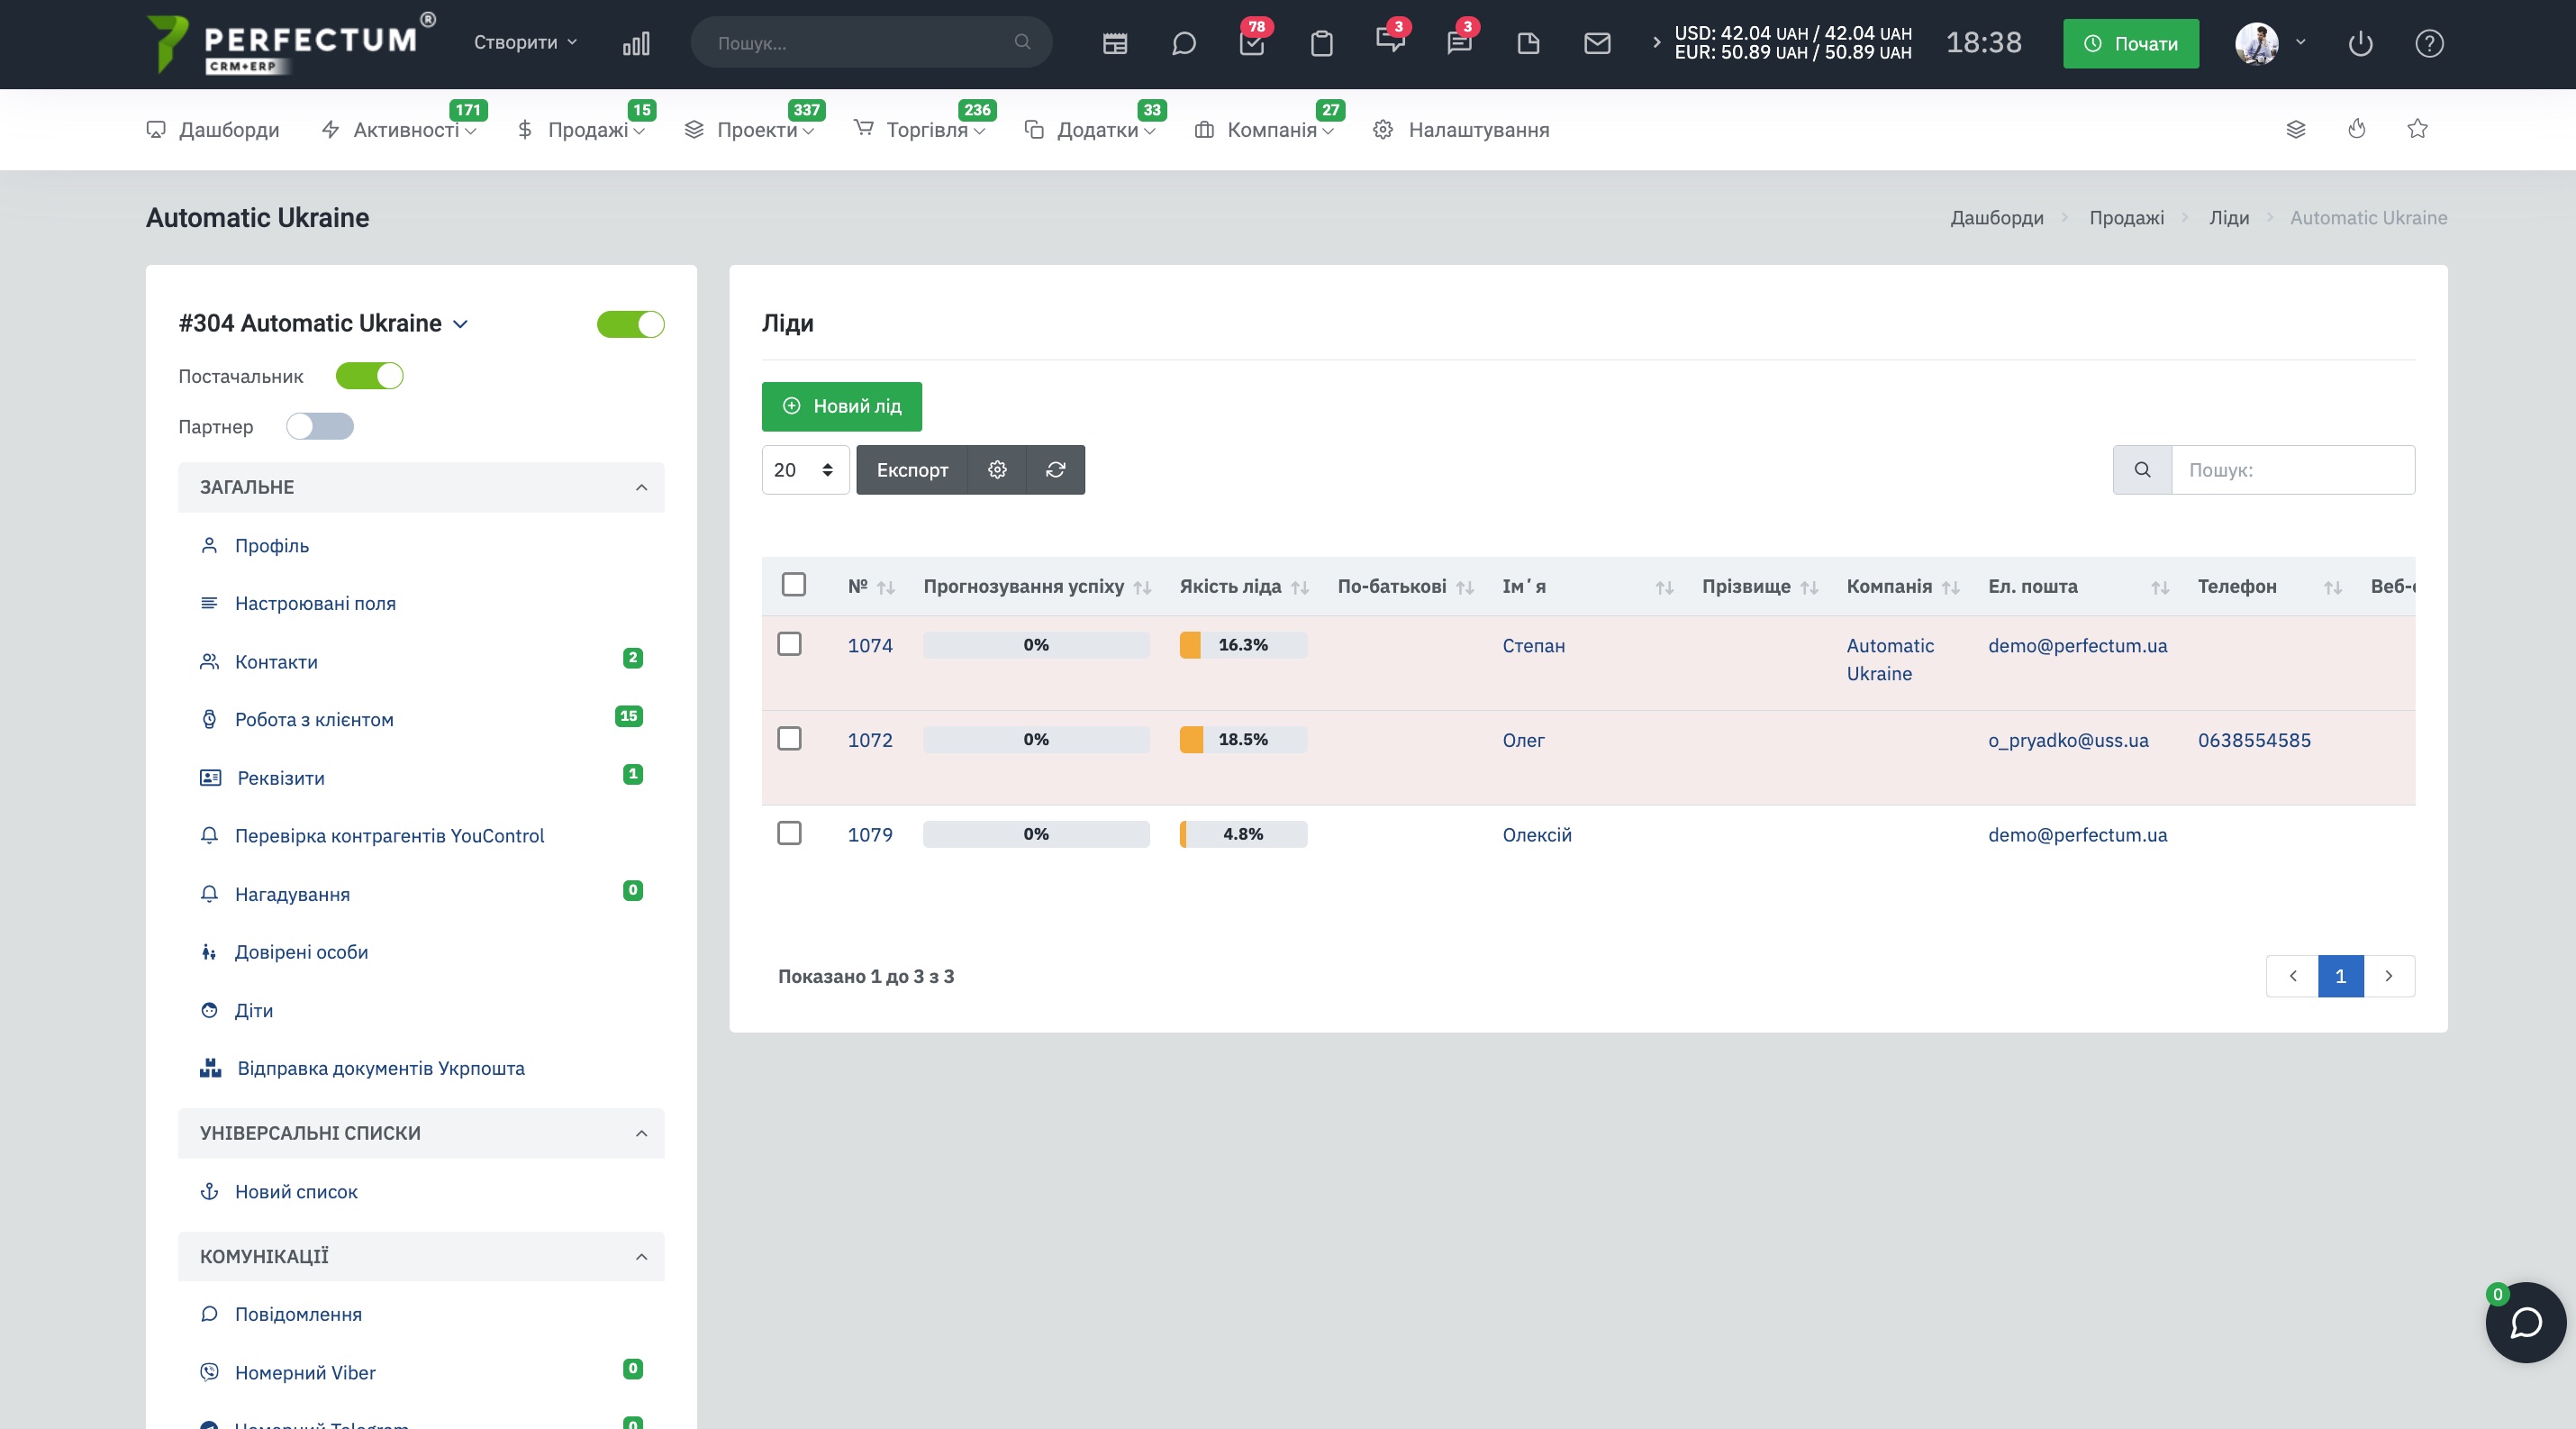The width and height of the screenshot is (2576, 1429).
Task: Click the Новий лід button
Action: point(841,406)
